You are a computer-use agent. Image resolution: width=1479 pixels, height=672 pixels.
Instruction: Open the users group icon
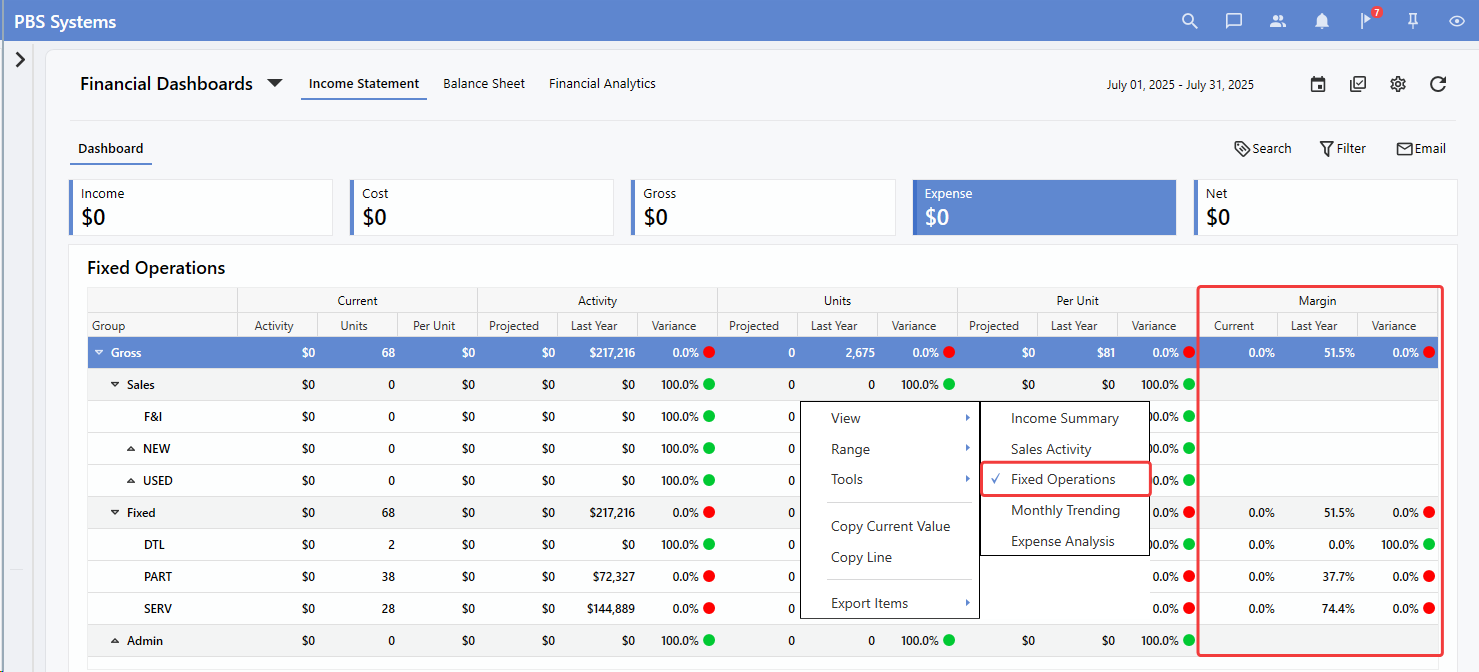pyautogui.click(x=1278, y=21)
